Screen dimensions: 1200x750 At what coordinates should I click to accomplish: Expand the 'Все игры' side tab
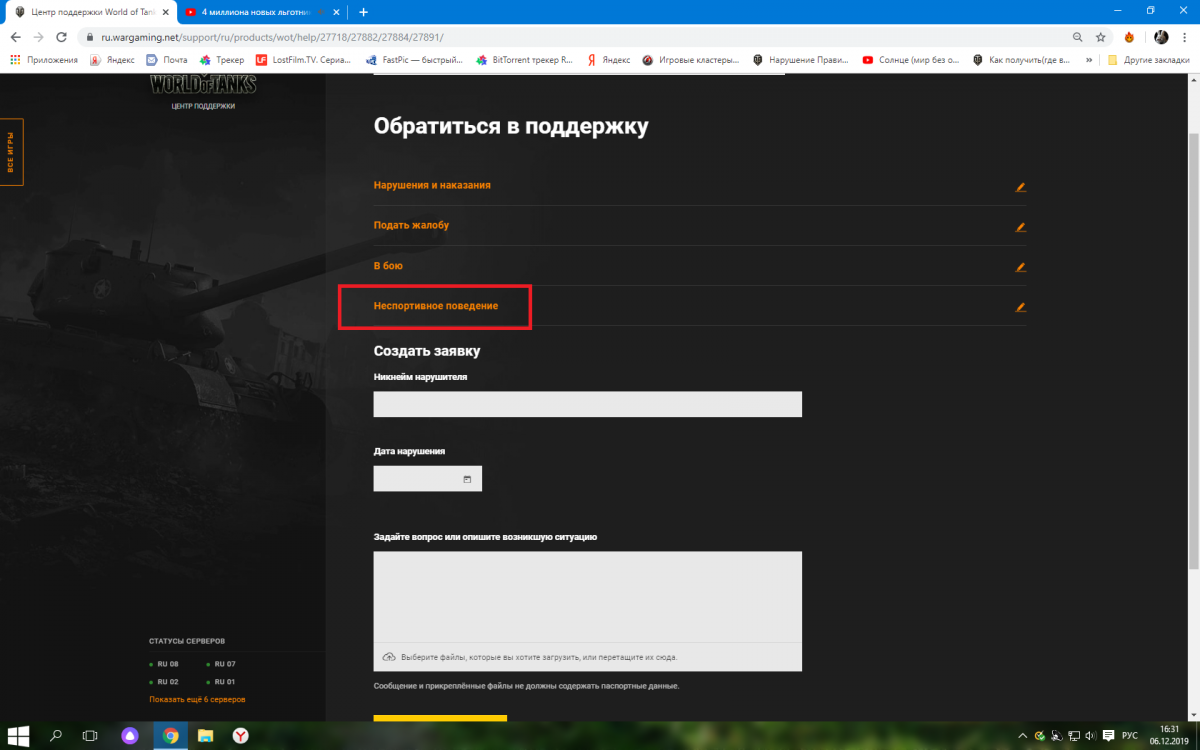[11, 152]
